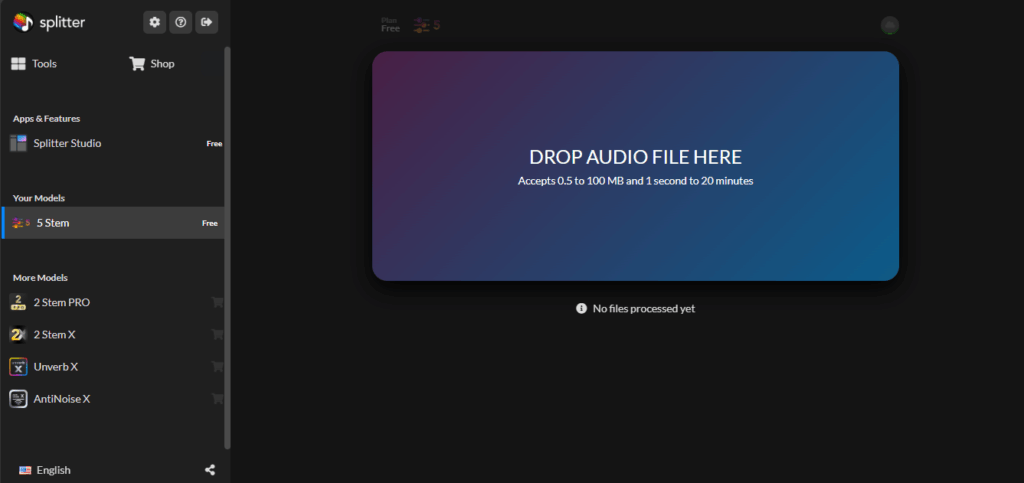Click the cart icon beside Unverb X
This screenshot has height=483, width=1024.
tap(217, 367)
